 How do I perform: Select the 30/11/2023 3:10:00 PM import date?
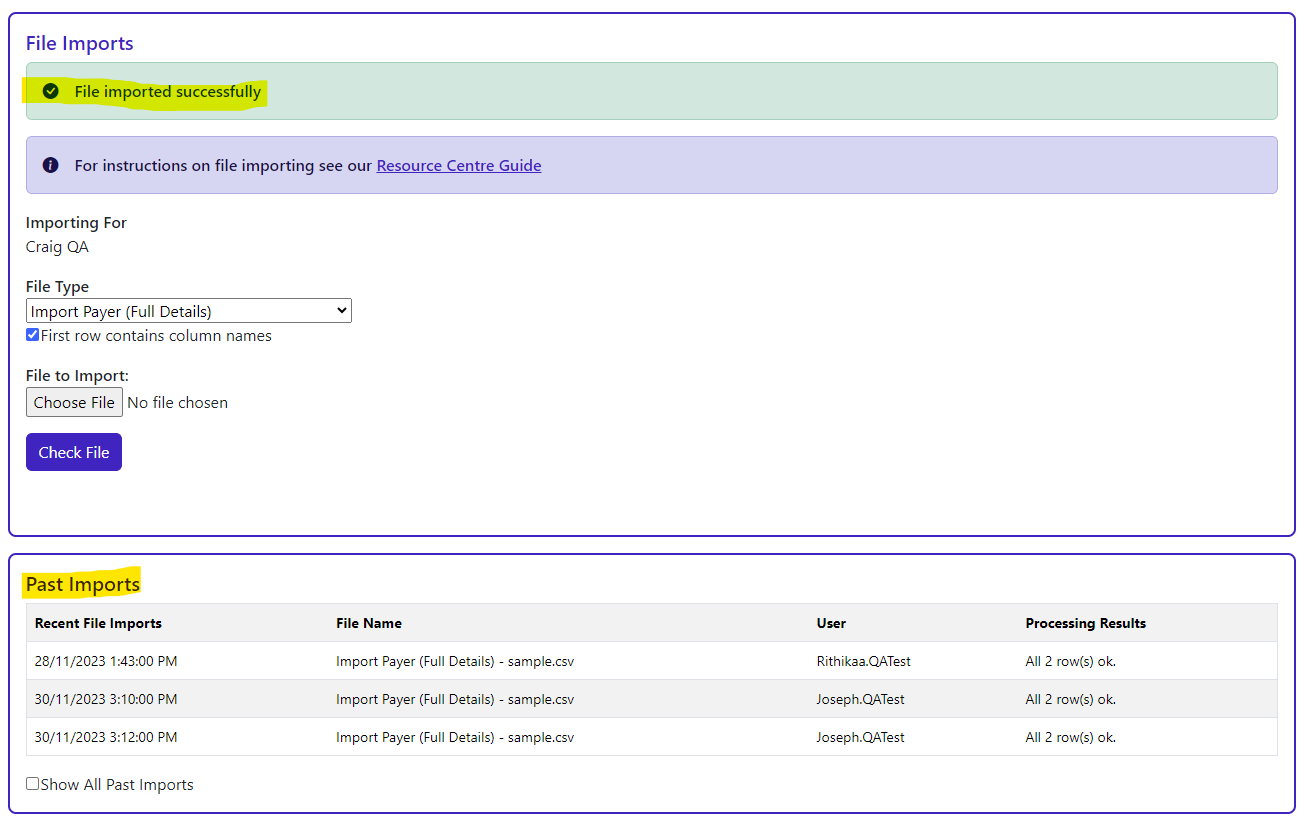pos(106,699)
